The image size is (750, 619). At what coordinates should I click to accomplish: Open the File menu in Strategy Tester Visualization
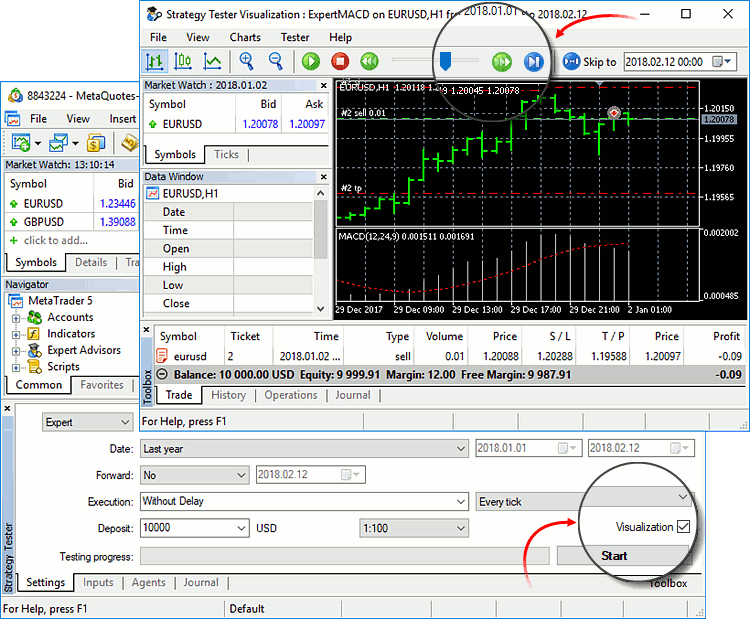158,37
